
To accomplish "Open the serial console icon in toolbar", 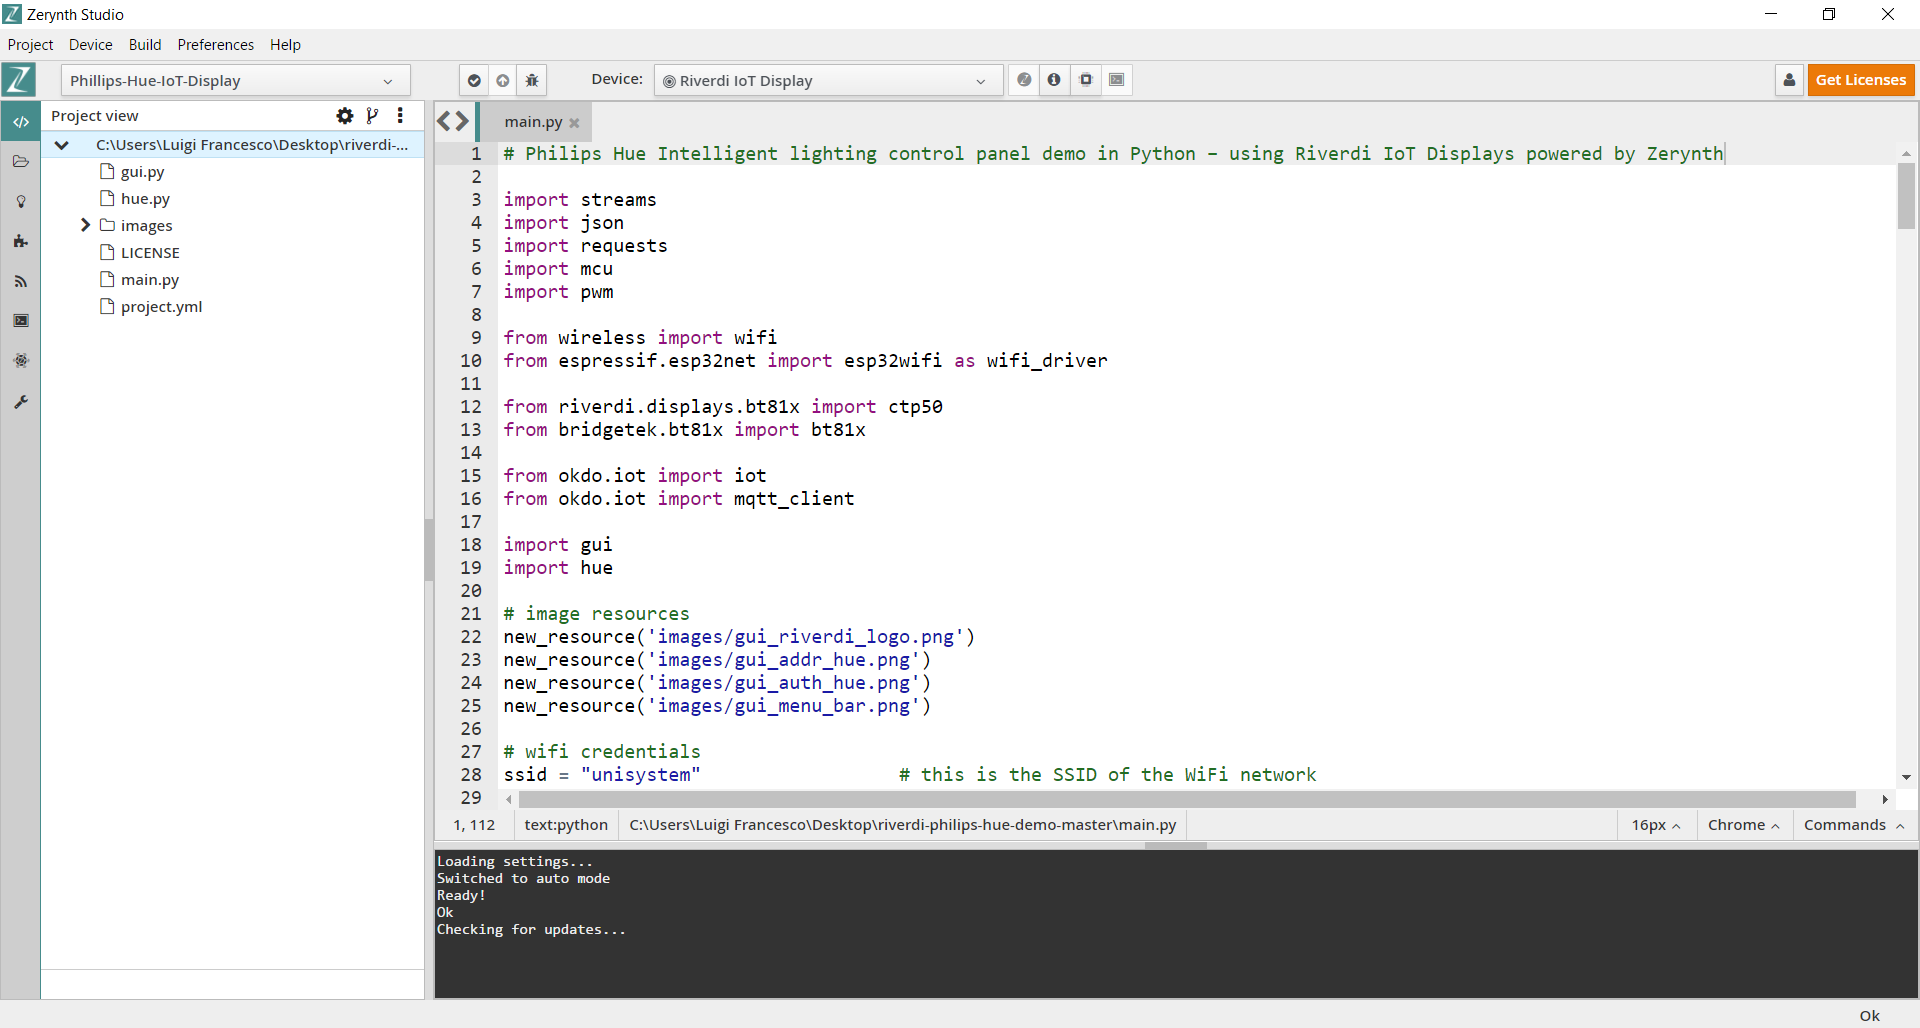I will point(1117,80).
